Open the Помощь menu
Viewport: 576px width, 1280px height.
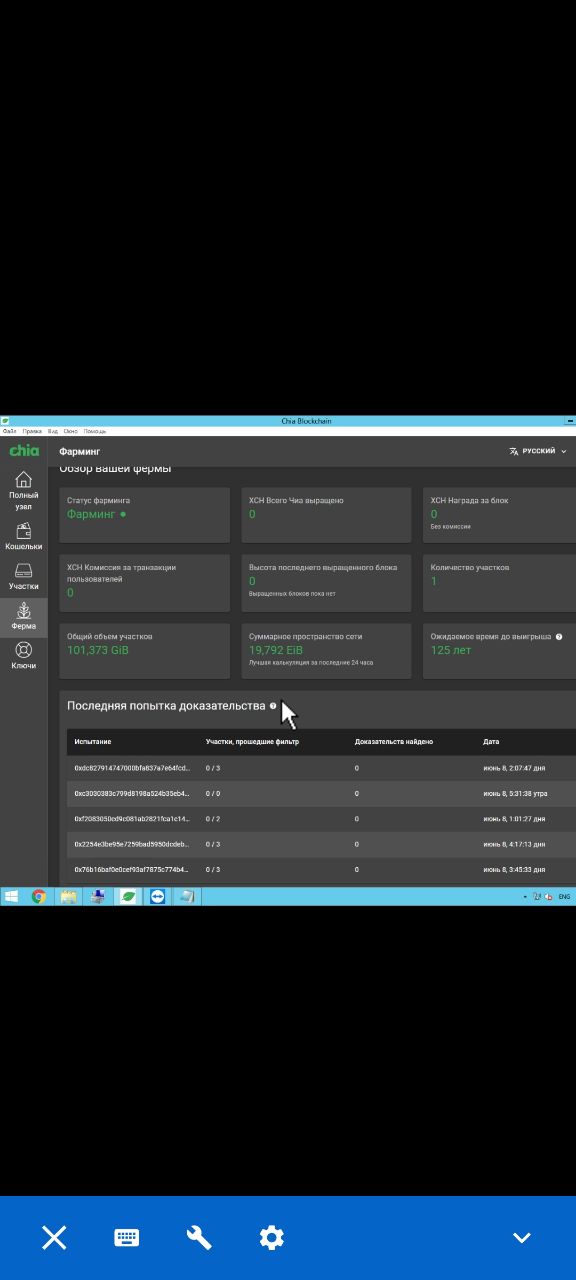tap(95, 431)
